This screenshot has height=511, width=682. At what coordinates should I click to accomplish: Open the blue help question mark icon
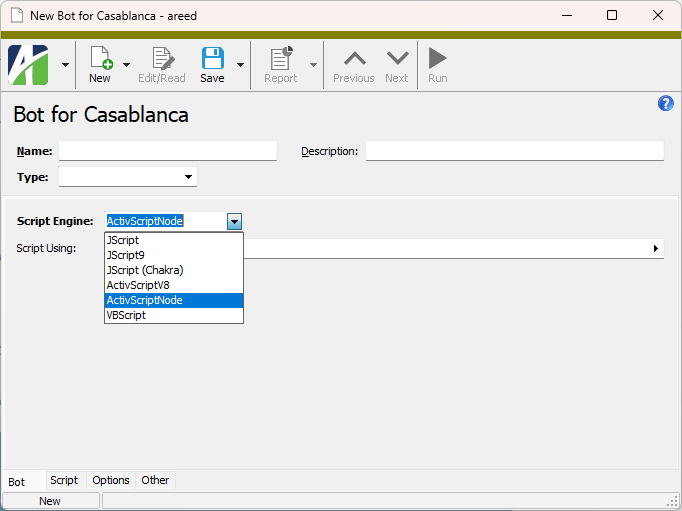[665, 104]
